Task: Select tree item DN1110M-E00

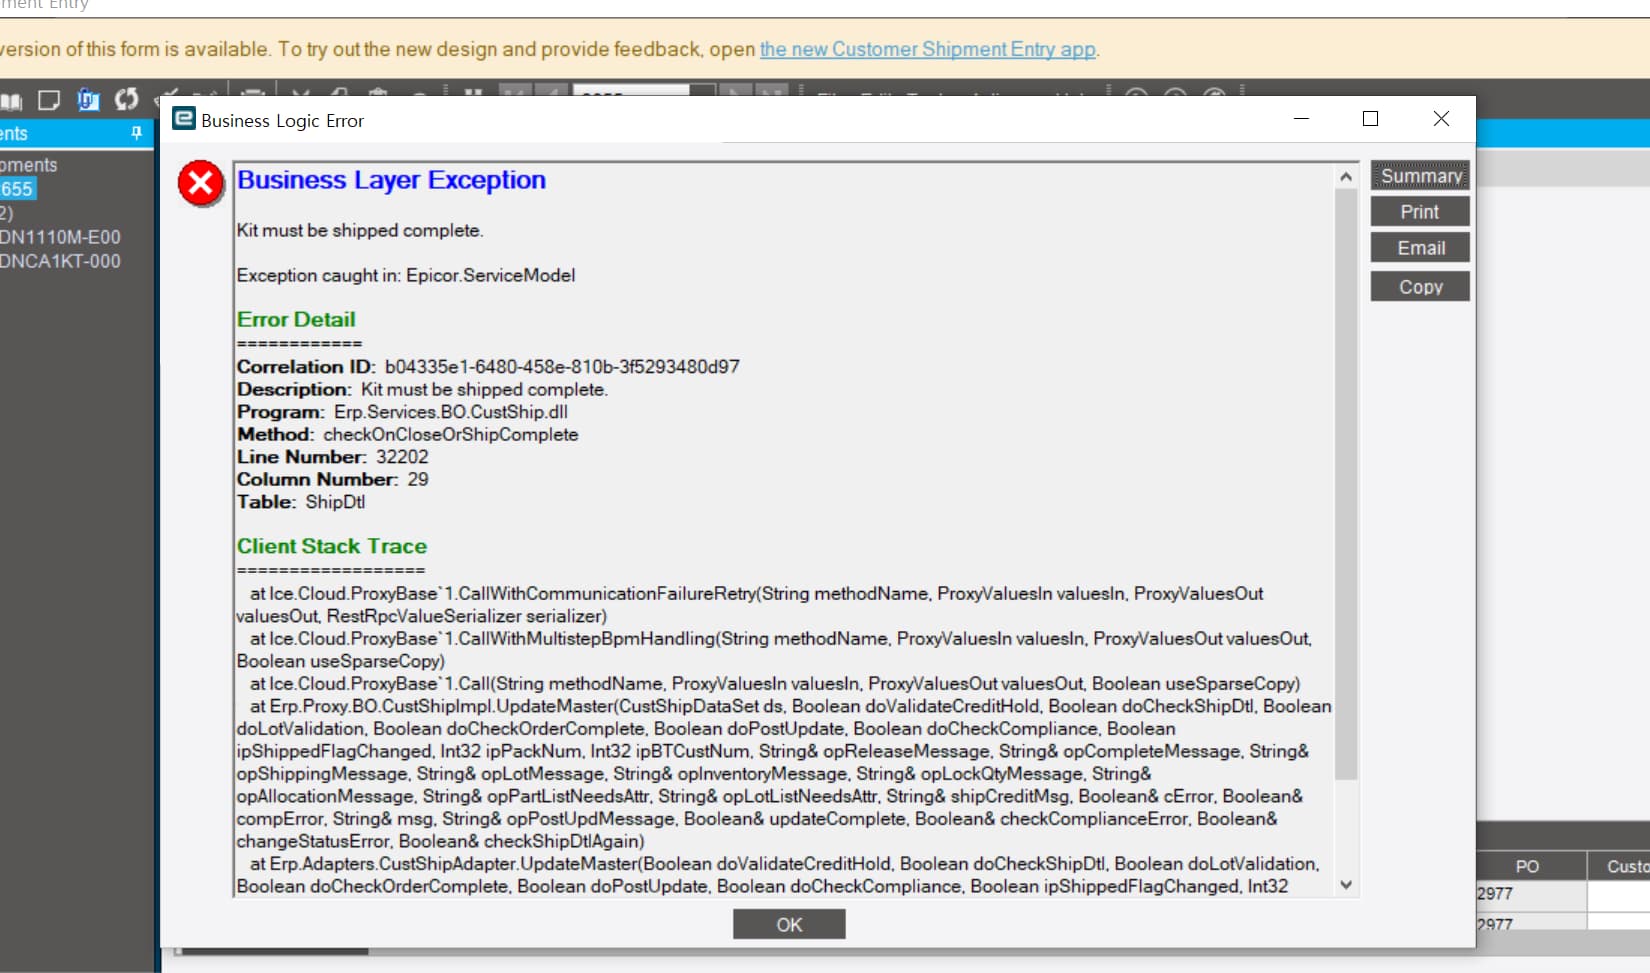Action: (x=60, y=237)
